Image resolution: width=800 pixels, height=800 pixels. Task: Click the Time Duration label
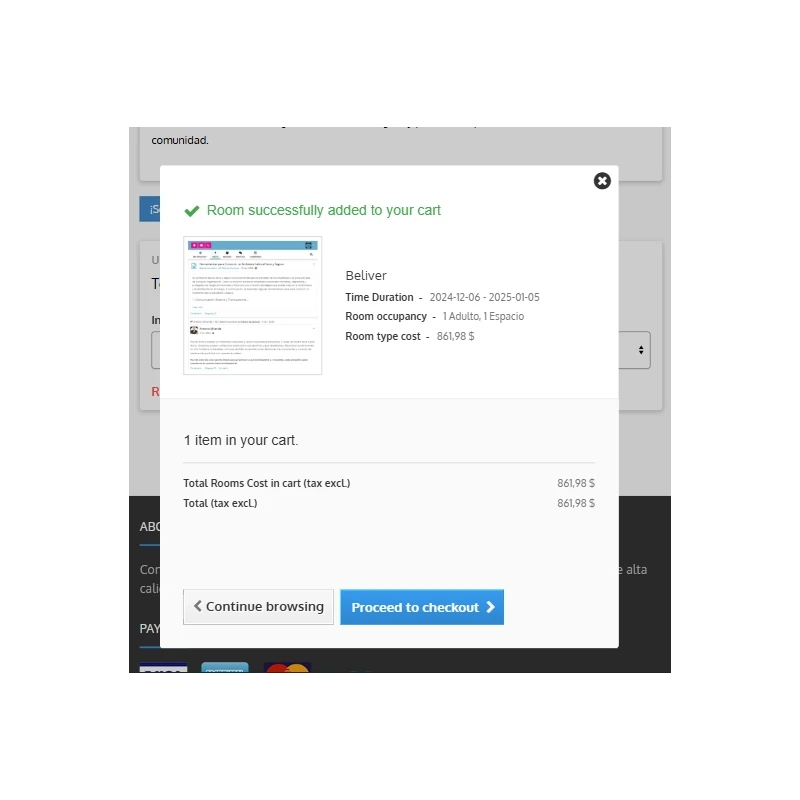(x=379, y=297)
